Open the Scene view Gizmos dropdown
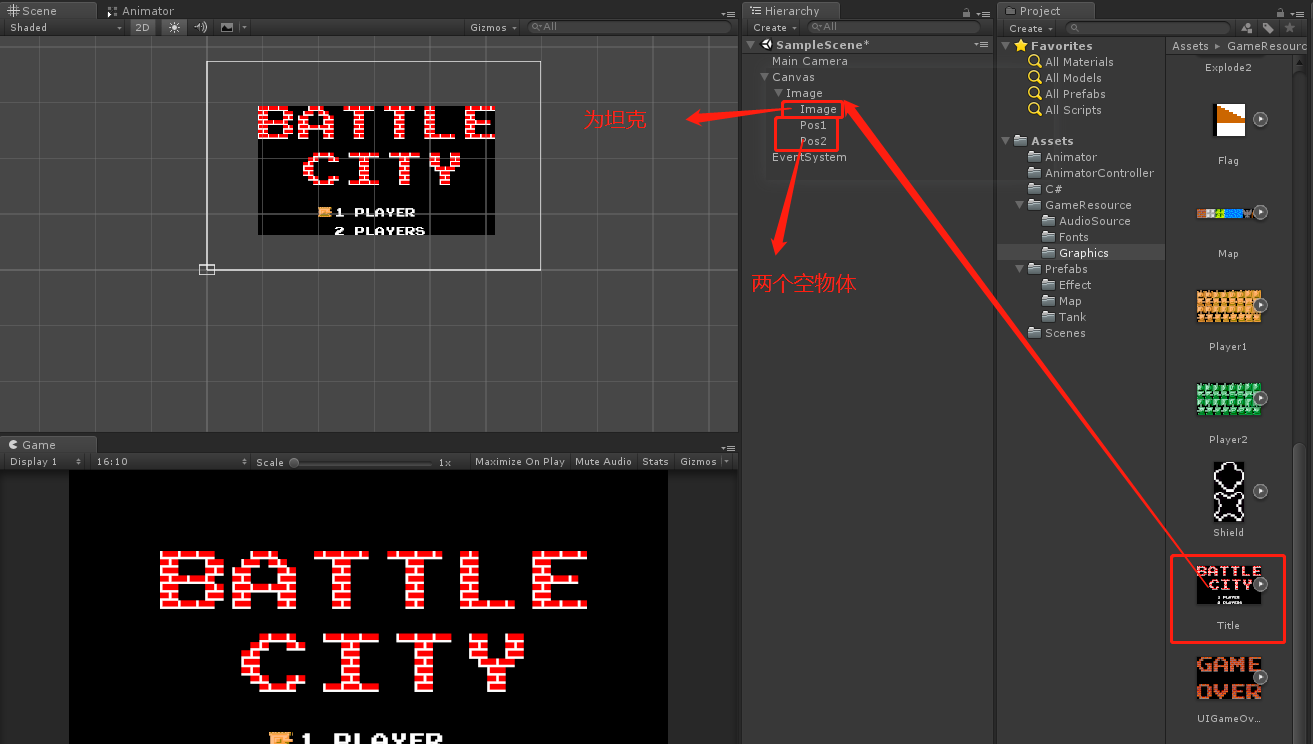The height and width of the screenshot is (744, 1313). click(x=494, y=28)
